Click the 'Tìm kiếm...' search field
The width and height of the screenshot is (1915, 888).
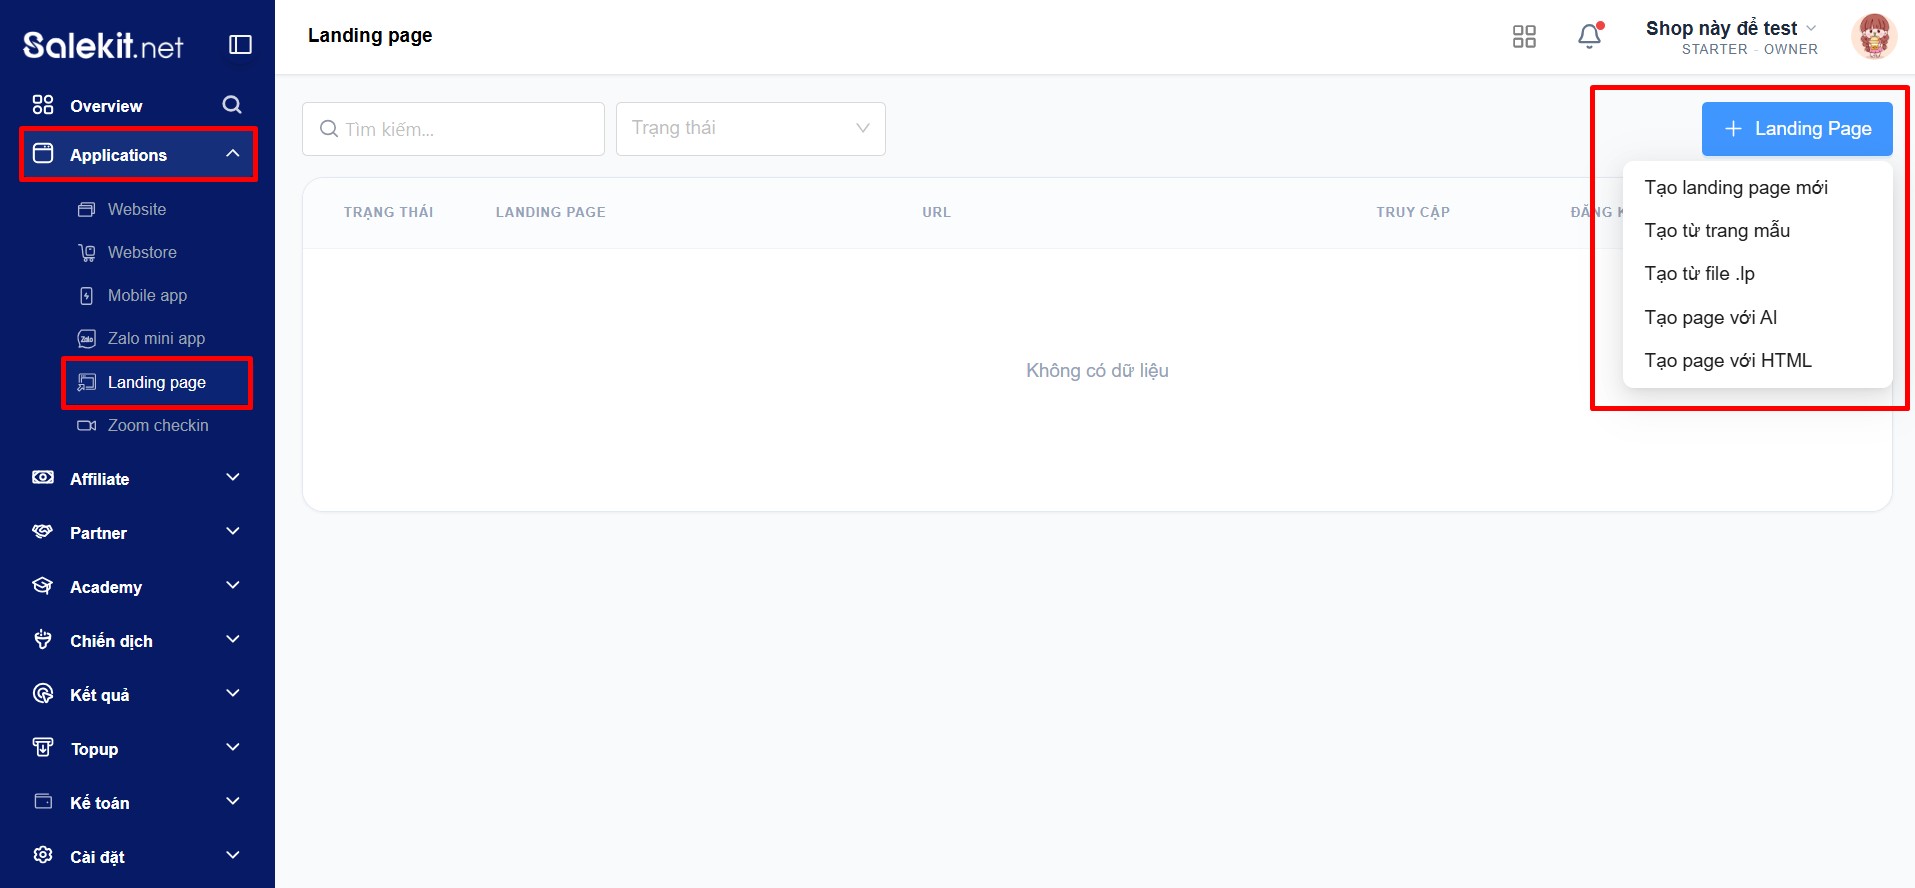453,129
